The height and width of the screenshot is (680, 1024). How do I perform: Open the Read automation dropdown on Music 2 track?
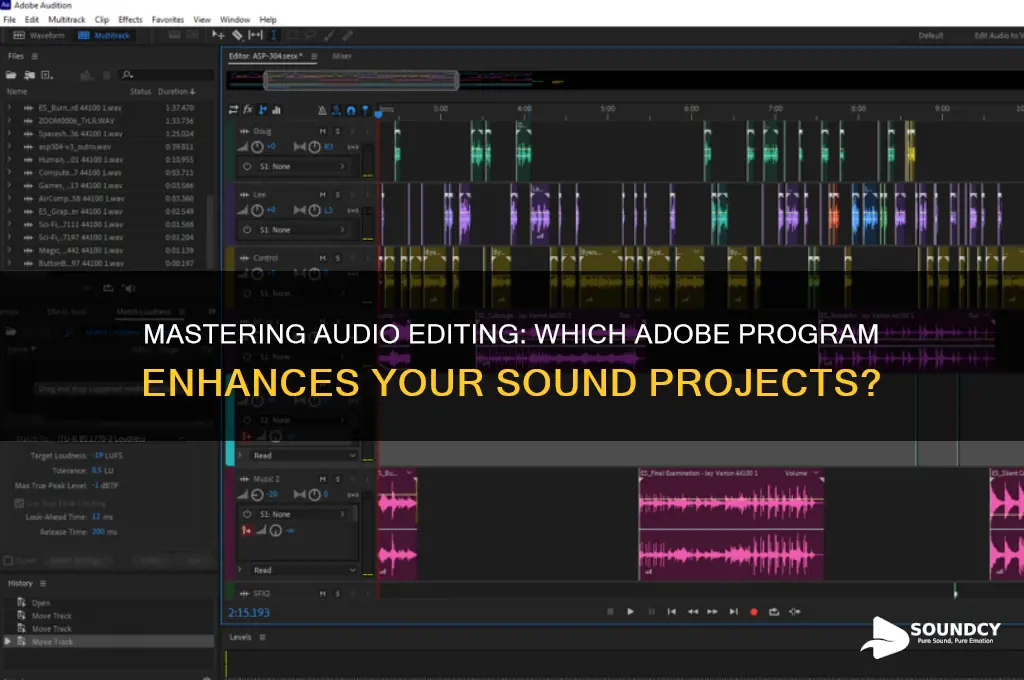pyautogui.click(x=303, y=570)
